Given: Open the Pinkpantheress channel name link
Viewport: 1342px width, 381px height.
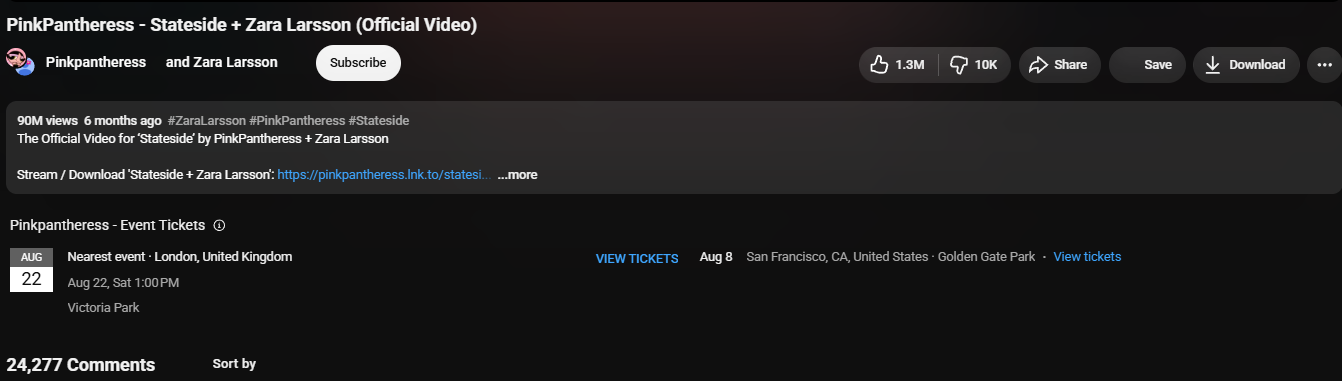Looking at the screenshot, I should (96, 63).
